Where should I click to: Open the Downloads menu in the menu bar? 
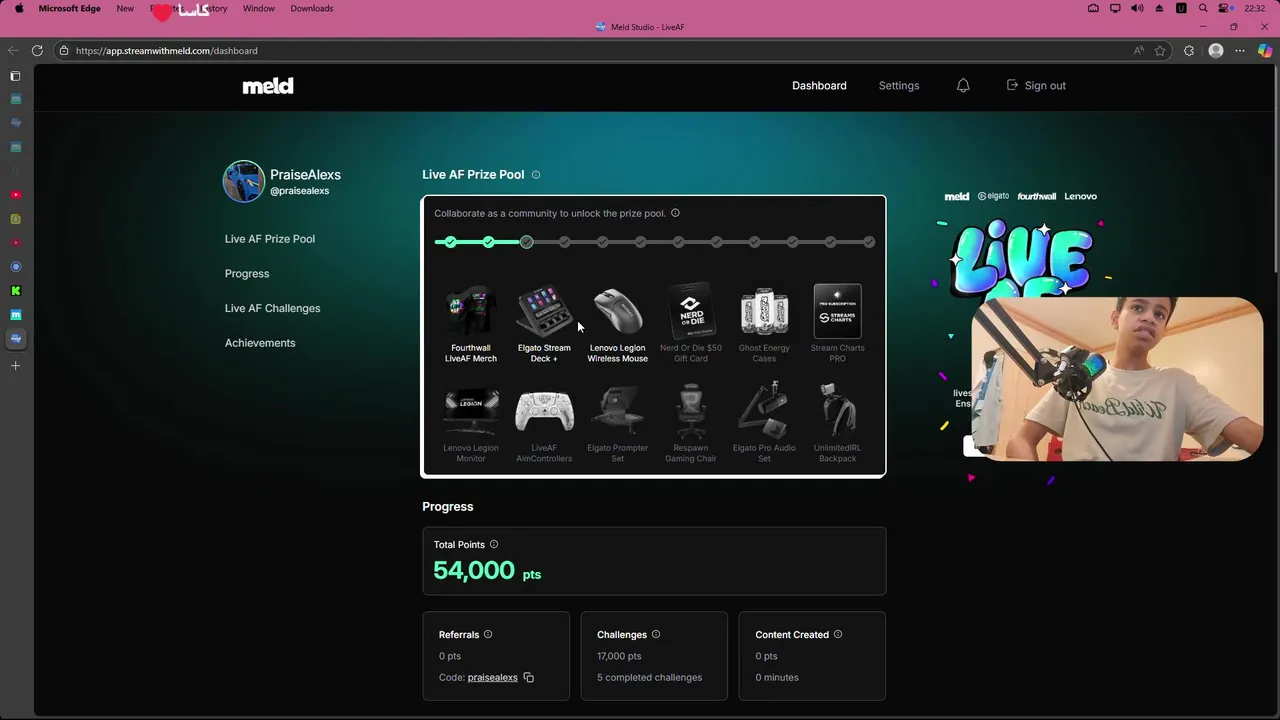tap(312, 8)
